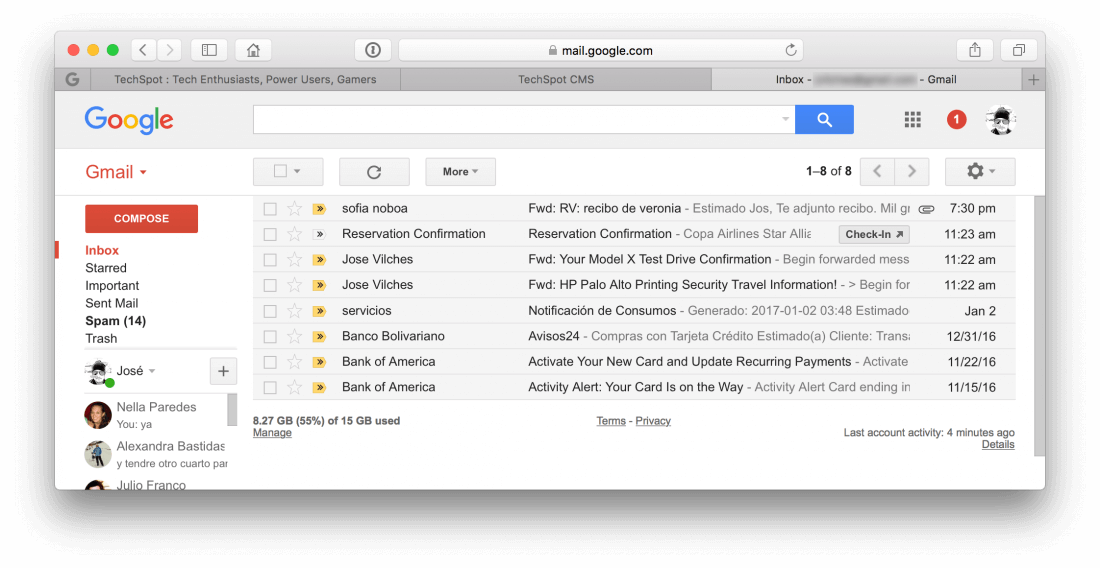Toggle the Safari sidebar button
1100x568 pixels.
coord(209,50)
